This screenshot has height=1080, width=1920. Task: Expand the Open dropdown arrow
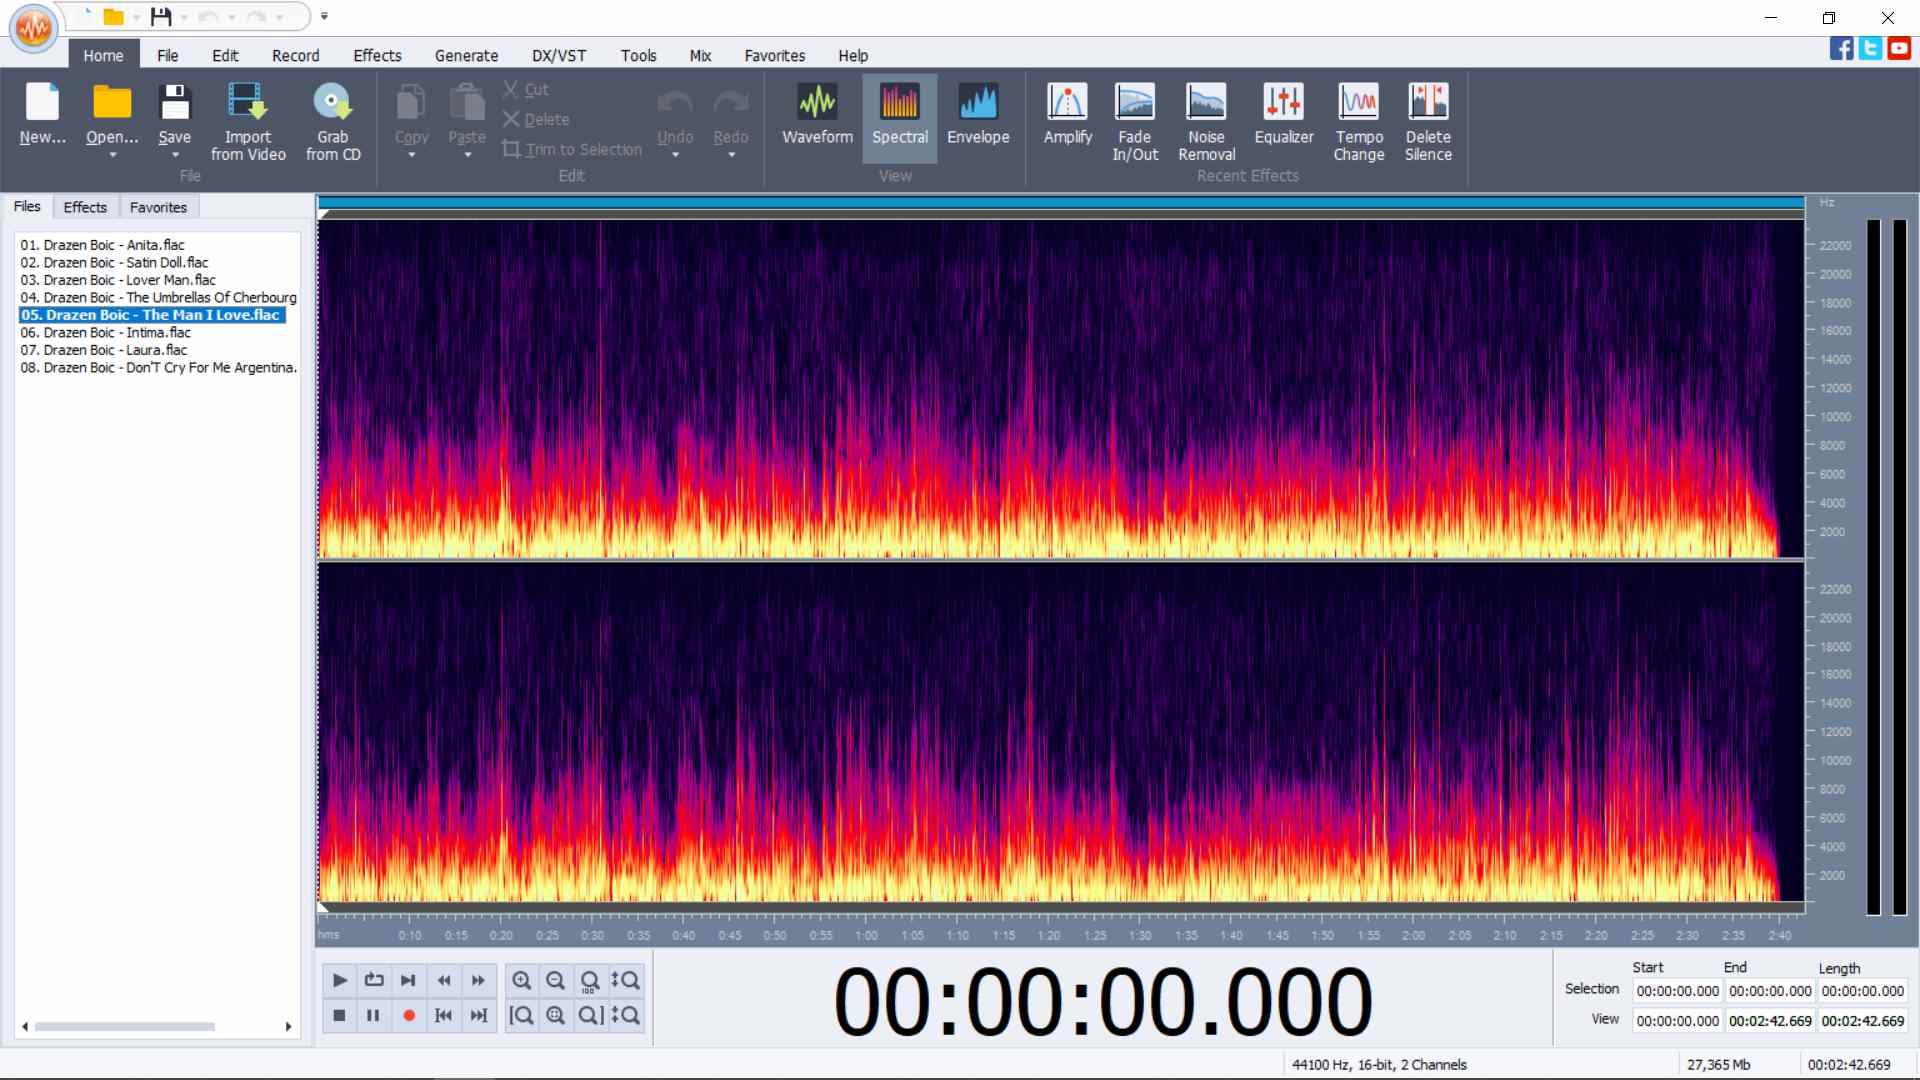[x=112, y=155]
